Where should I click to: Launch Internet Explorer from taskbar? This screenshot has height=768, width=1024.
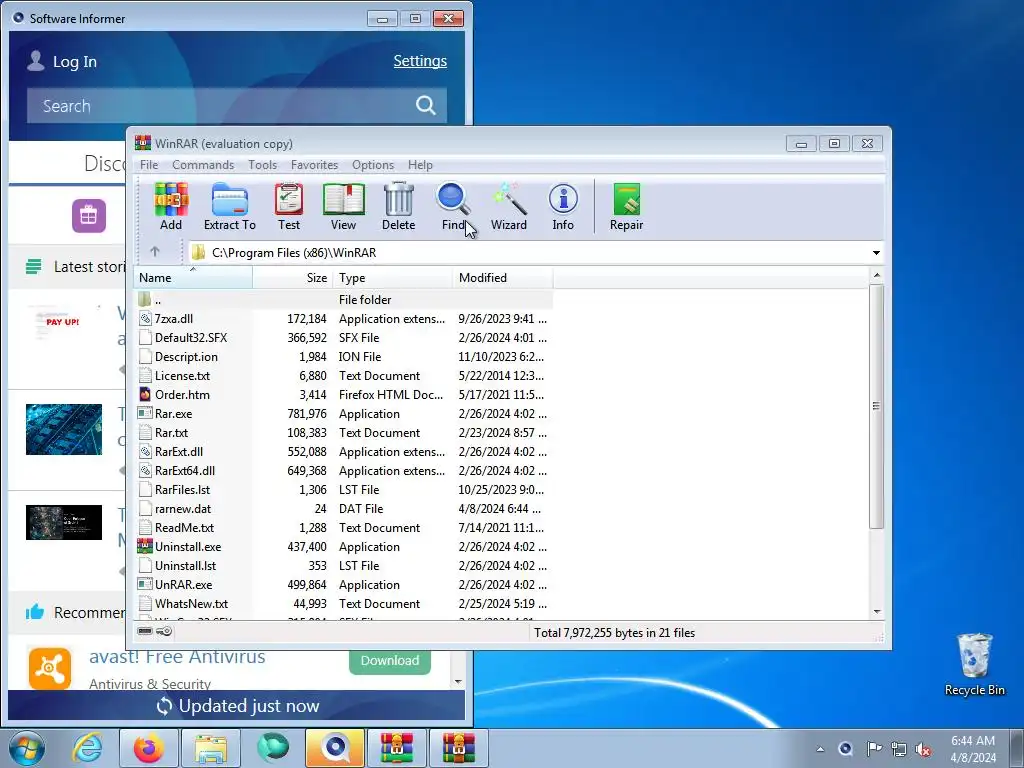coord(87,748)
